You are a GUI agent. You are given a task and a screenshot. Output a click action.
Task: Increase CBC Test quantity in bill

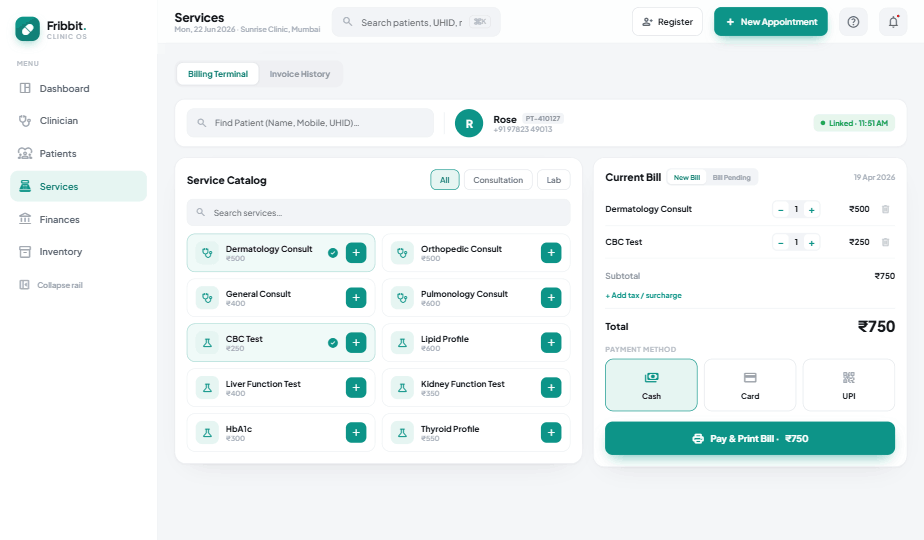[811, 242]
